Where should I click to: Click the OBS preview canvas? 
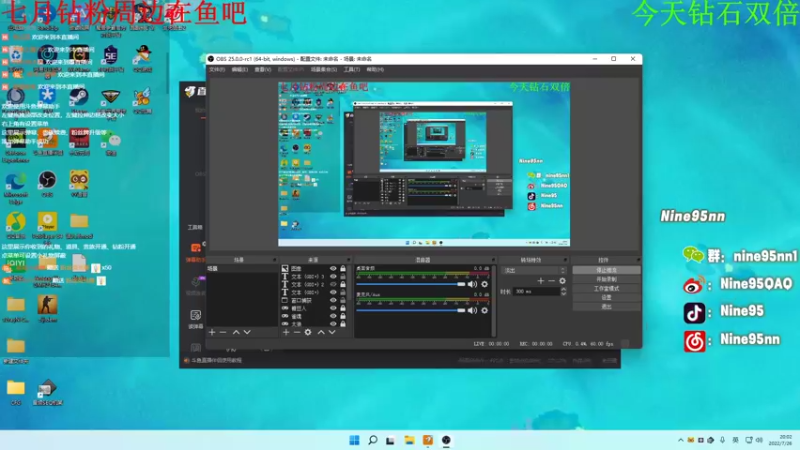coord(424,164)
